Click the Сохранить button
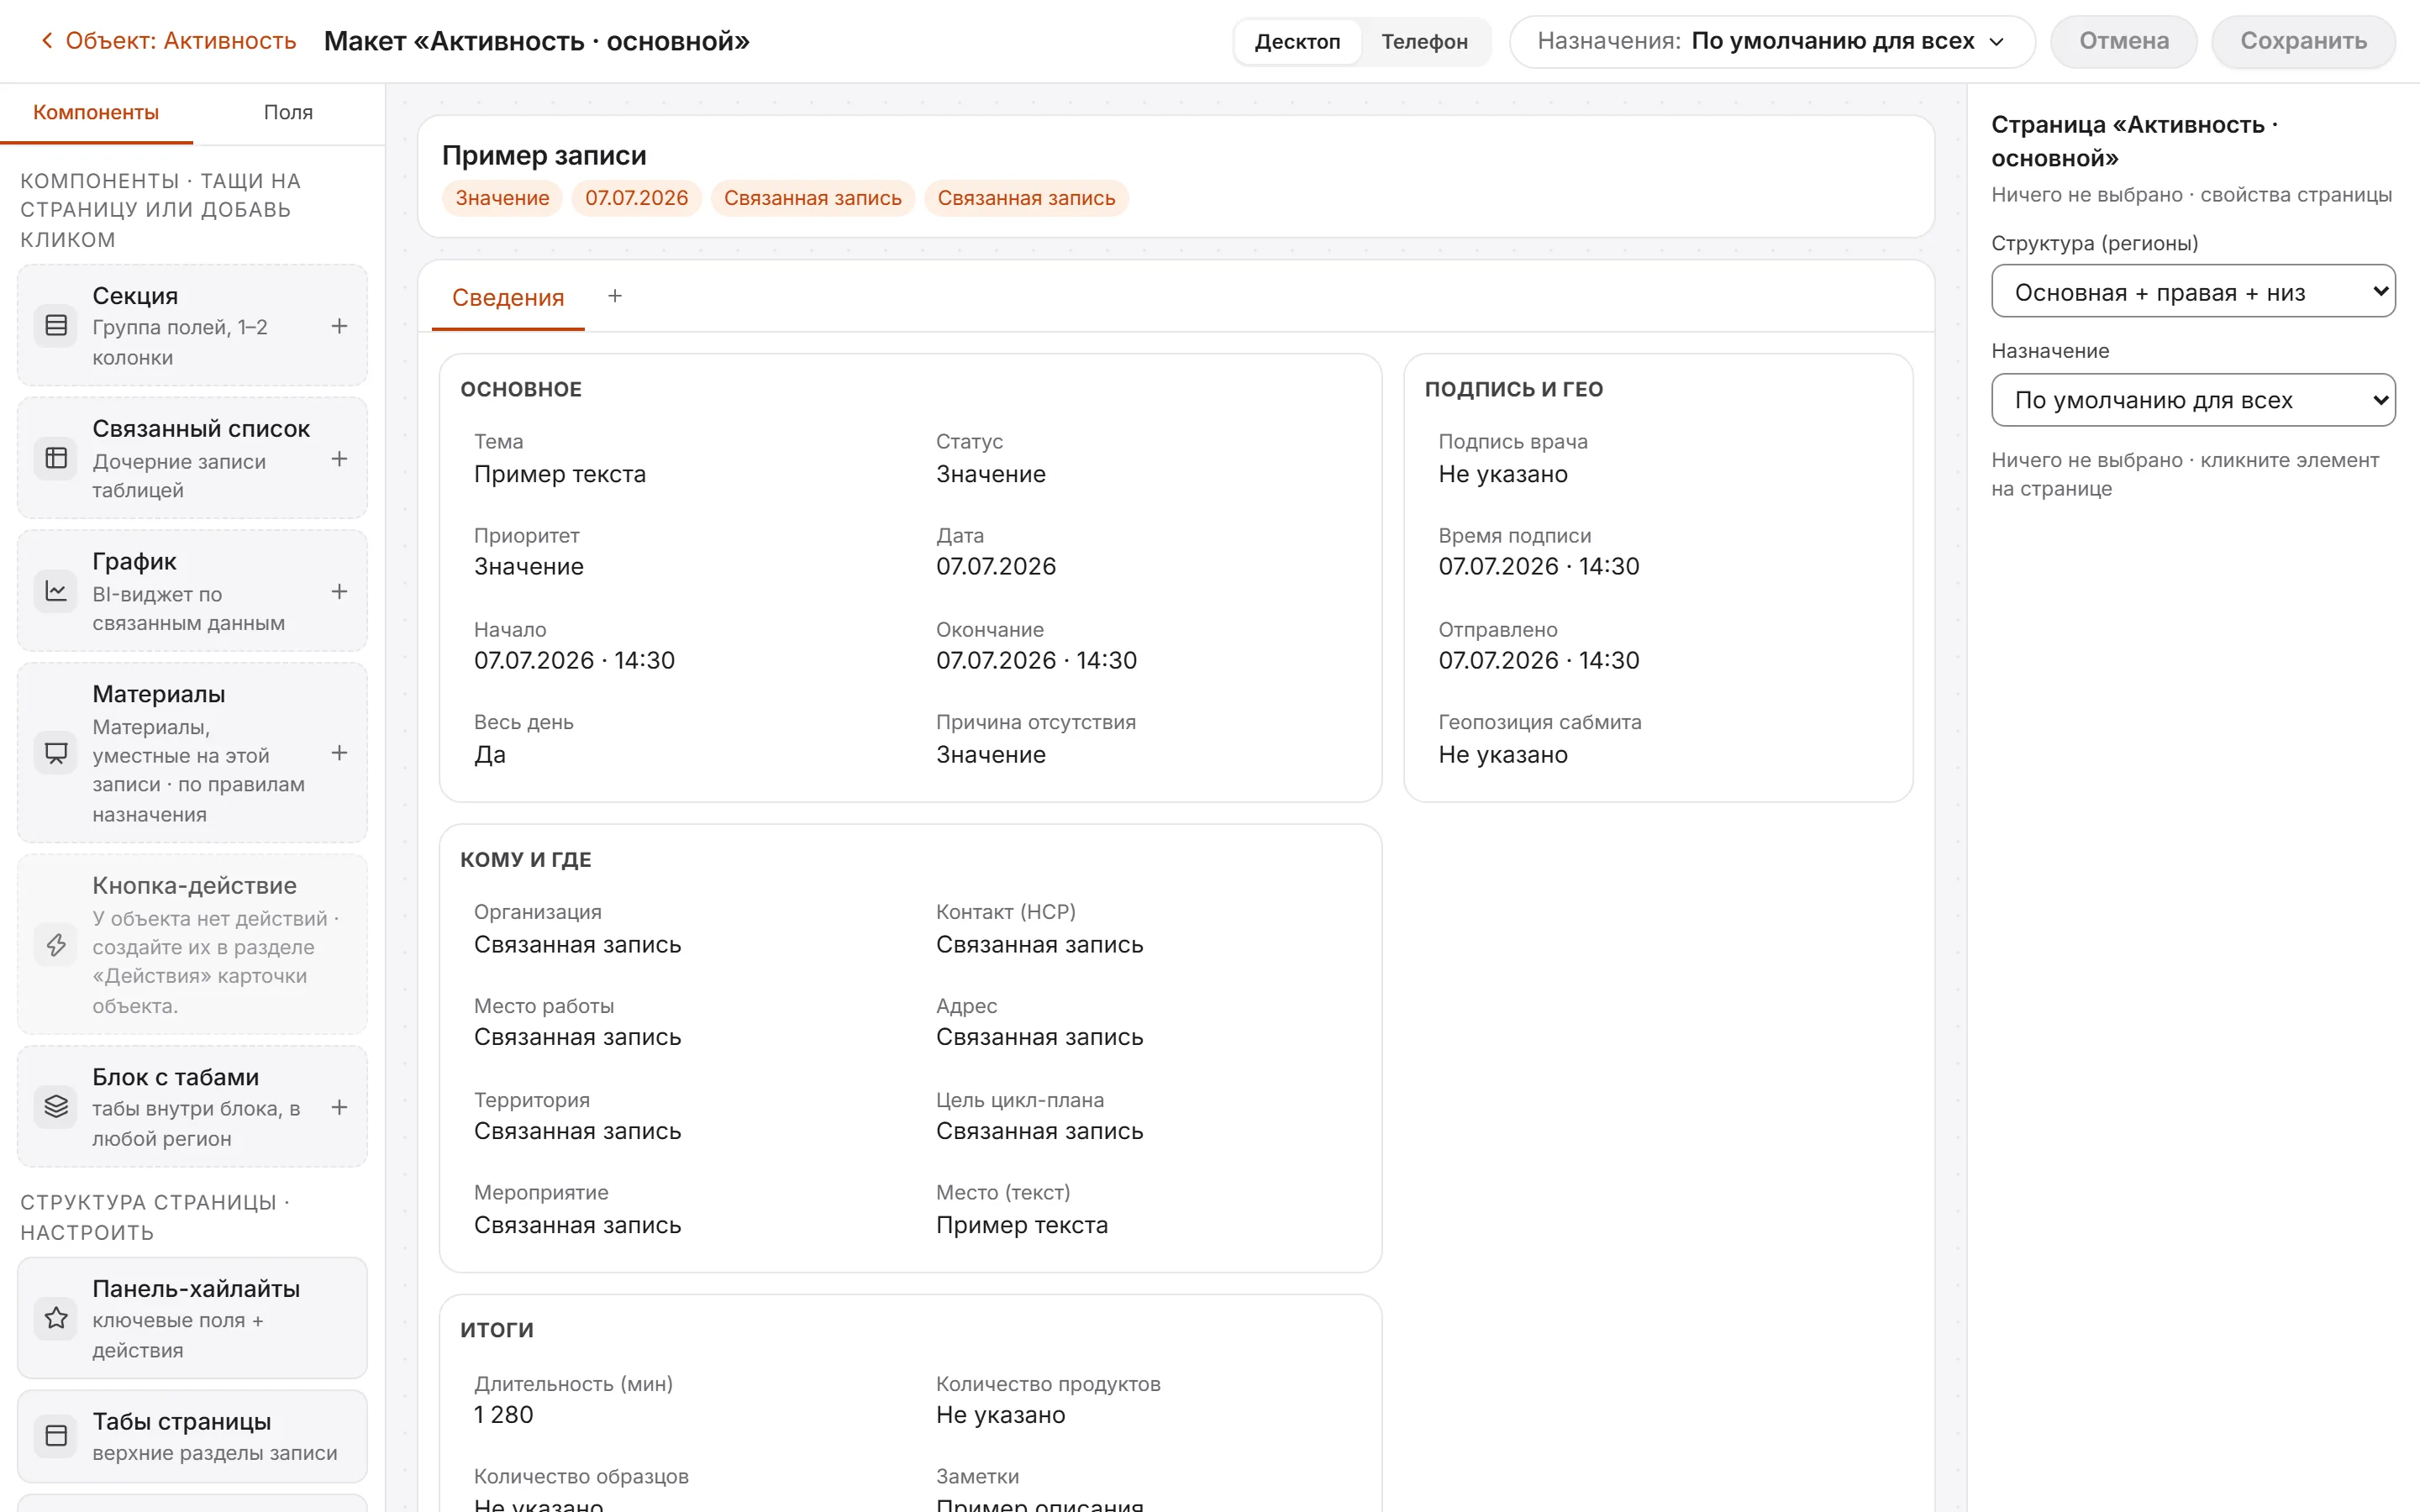The height and width of the screenshot is (1512, 2420). (2302, 41)
